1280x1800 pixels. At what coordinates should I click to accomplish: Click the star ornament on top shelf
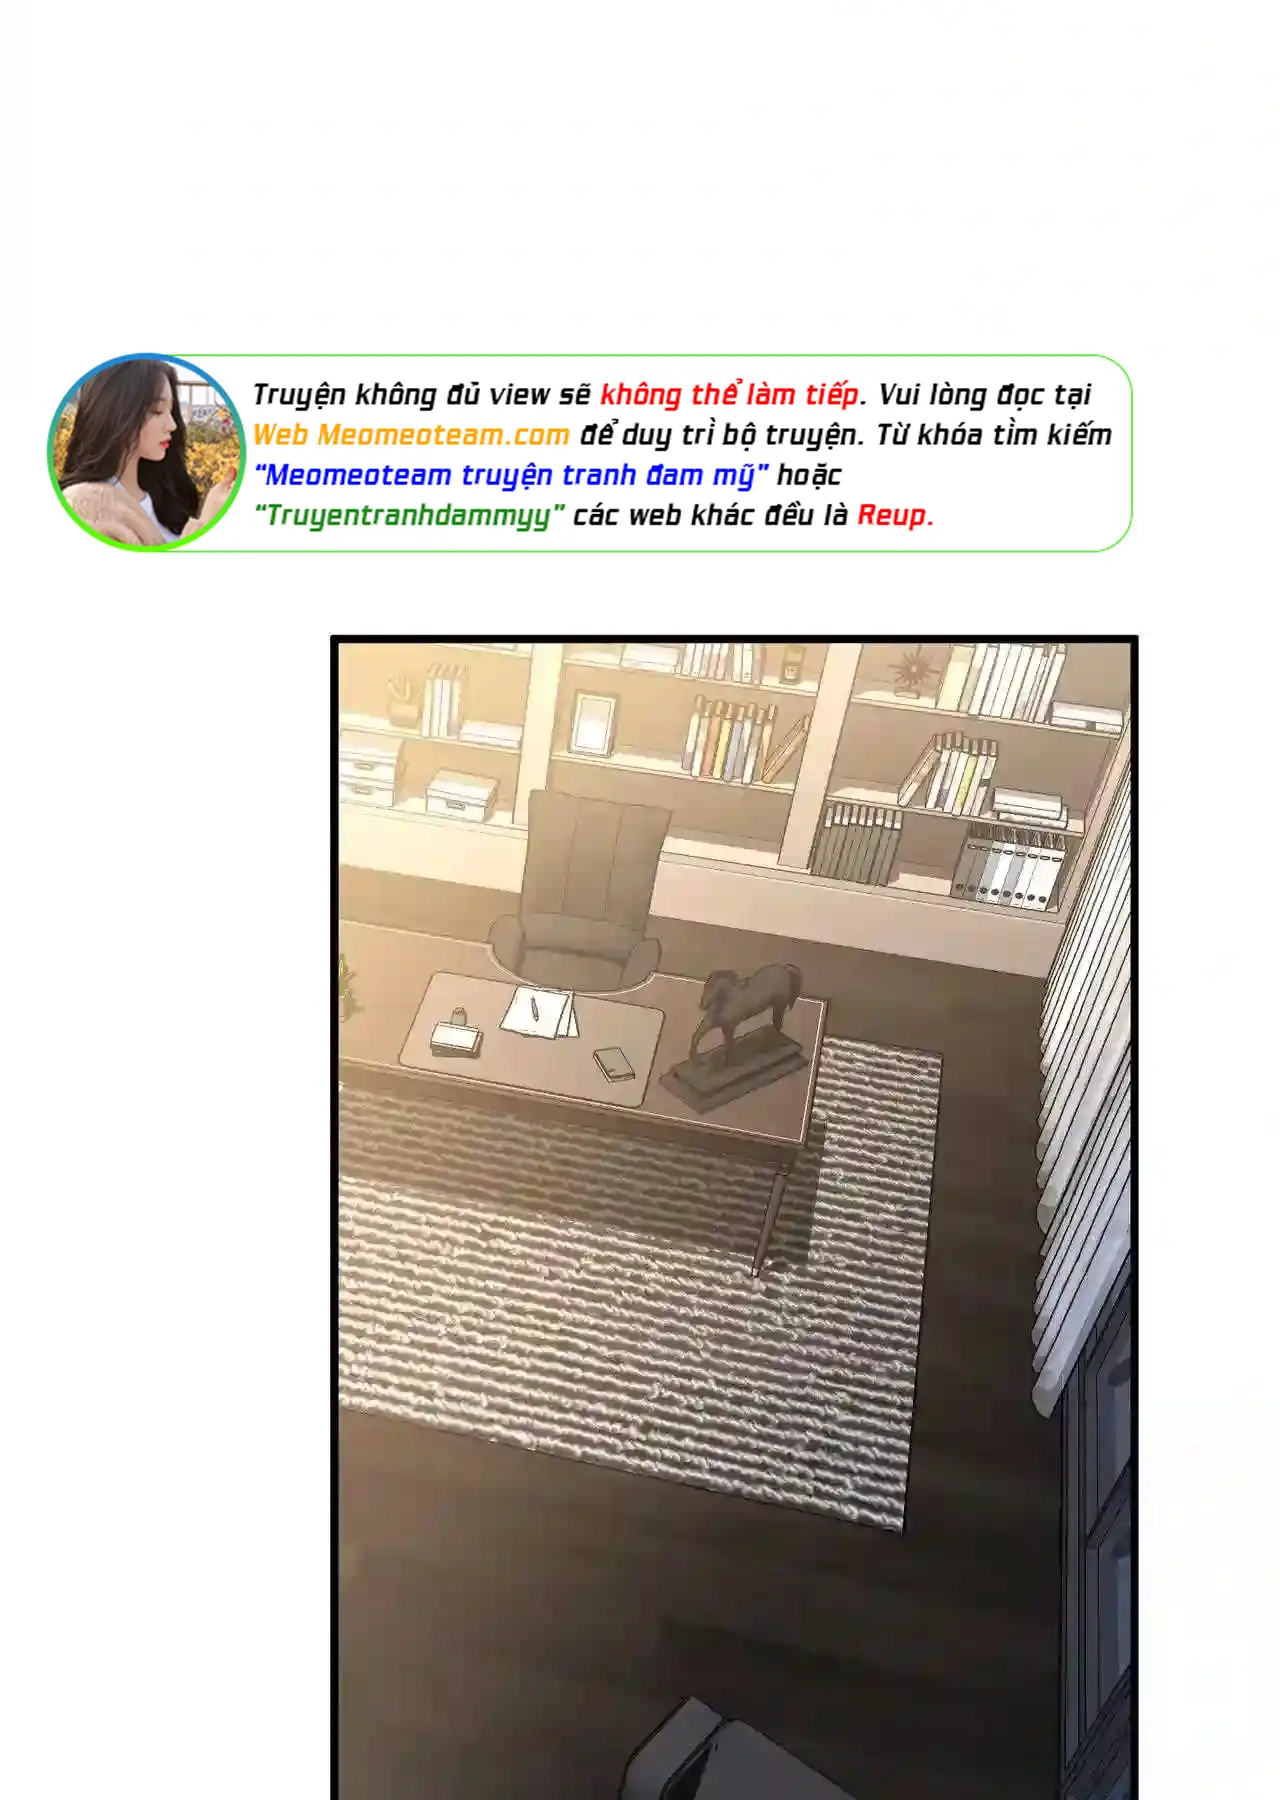click(912, 670)
